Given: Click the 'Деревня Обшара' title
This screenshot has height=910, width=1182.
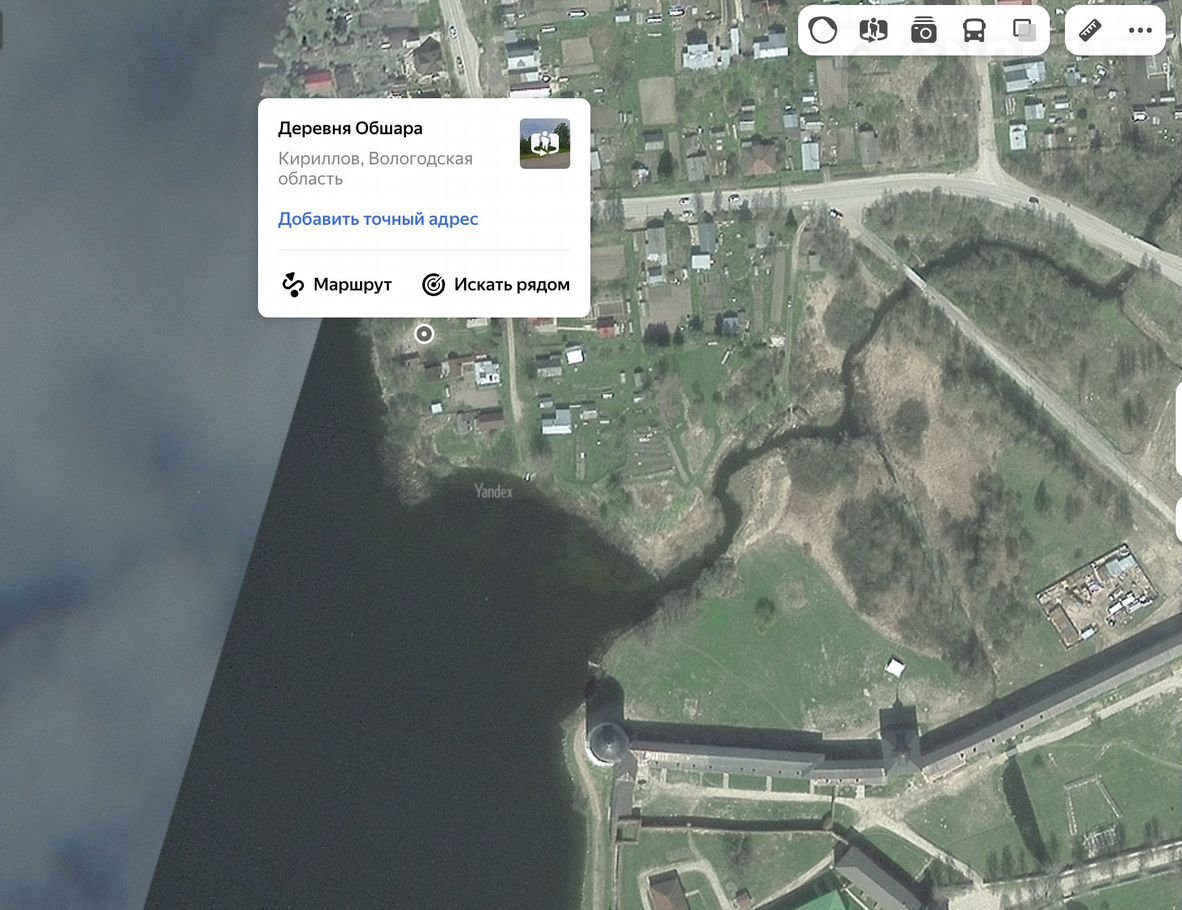Looking at the screenshot, I should pos(350,128).
